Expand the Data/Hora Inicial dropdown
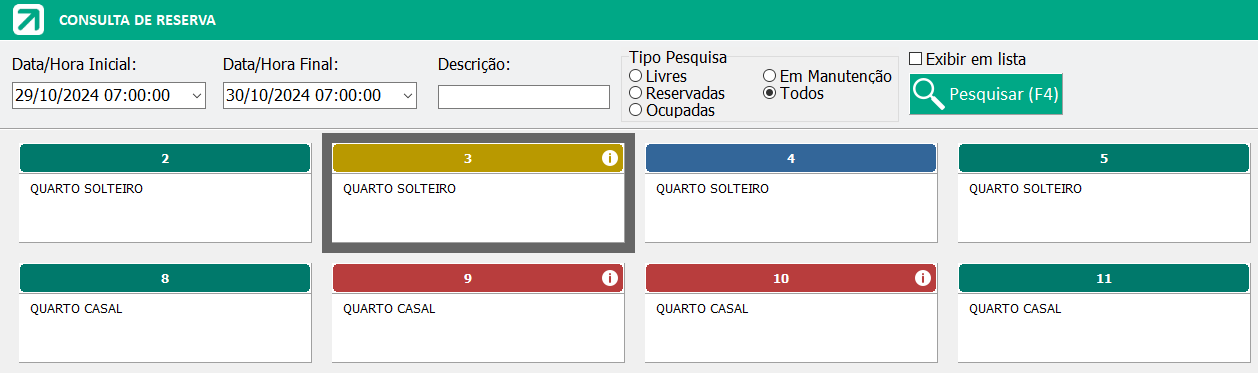Screen dimensions: 1258x373 coord(196,96)
